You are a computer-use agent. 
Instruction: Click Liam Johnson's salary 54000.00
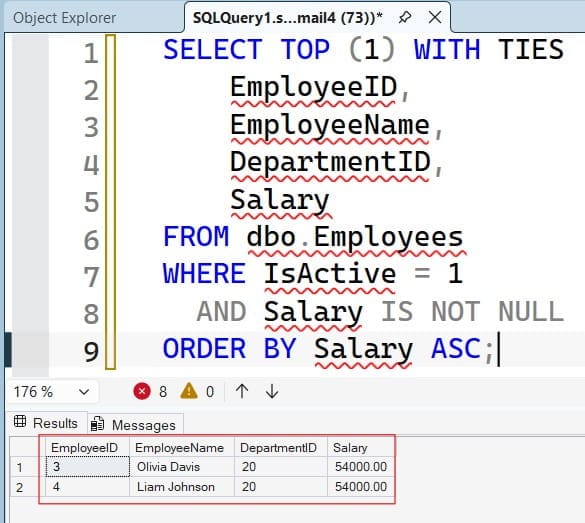pyautogui.click(x=361, y=487)
